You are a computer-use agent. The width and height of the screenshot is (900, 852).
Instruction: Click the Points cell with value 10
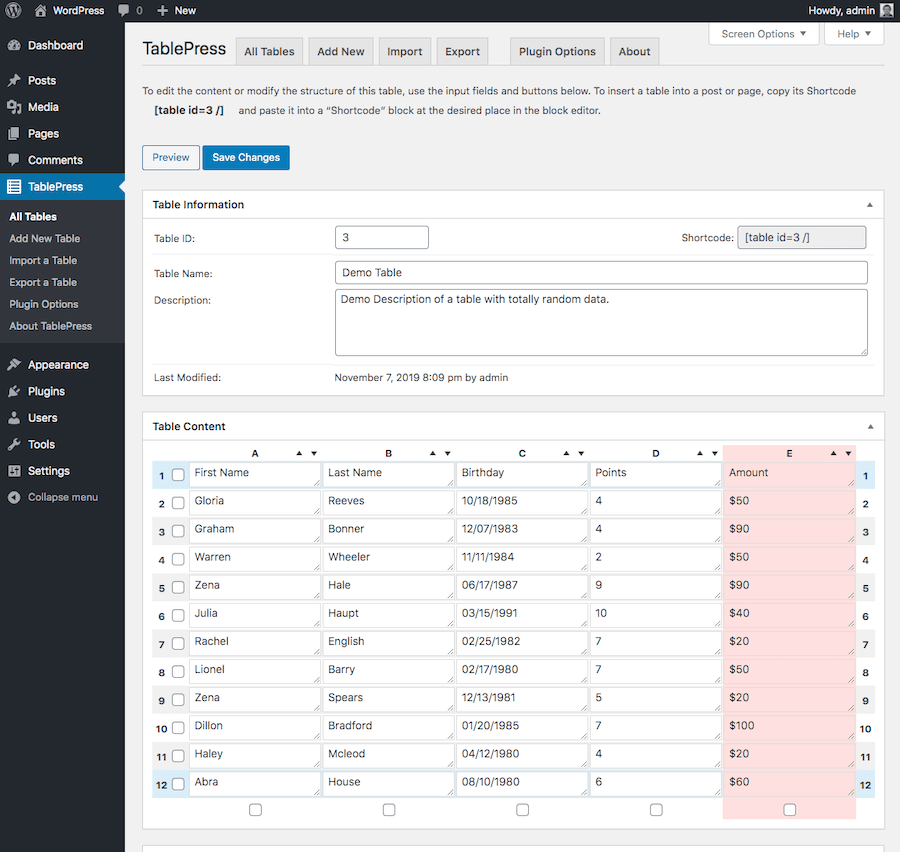coord(656,614)
